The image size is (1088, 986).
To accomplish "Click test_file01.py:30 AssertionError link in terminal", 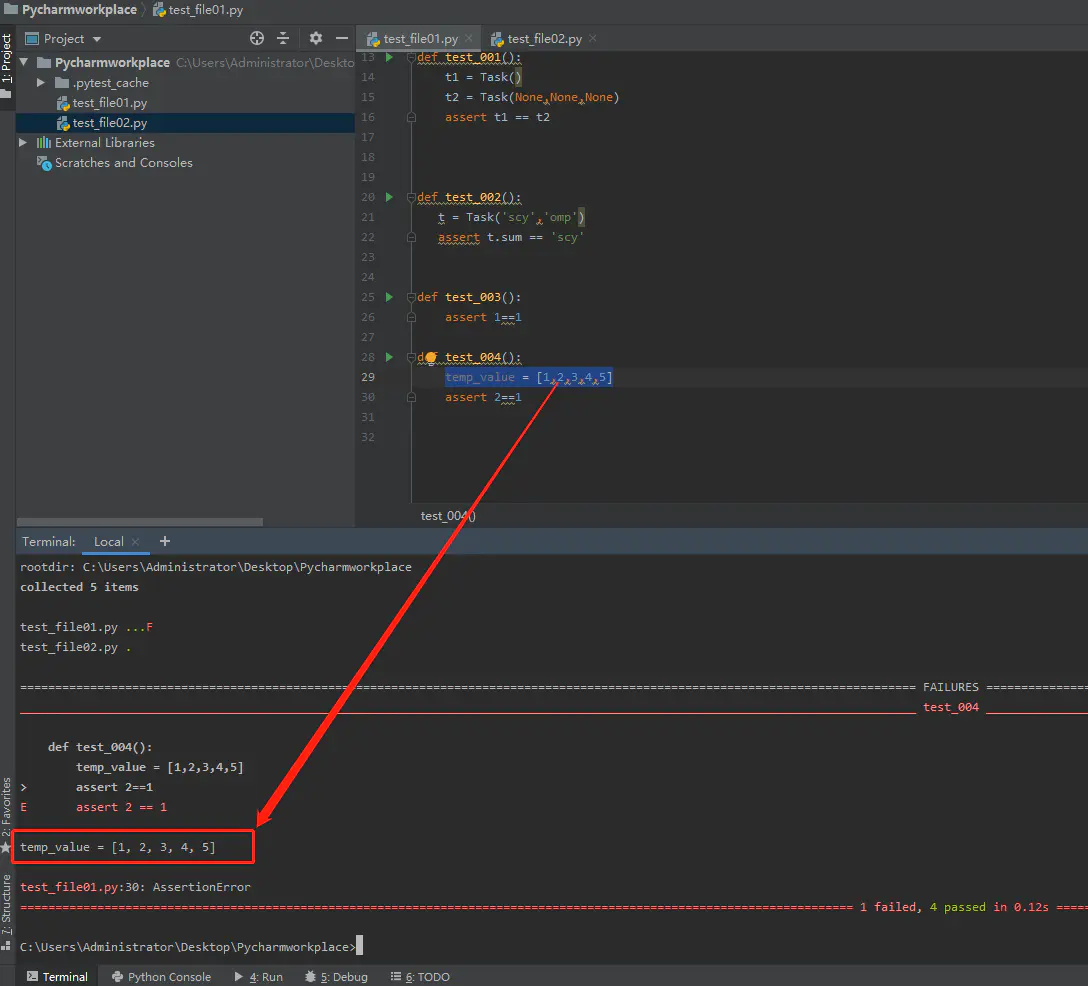I will [135, 887].
